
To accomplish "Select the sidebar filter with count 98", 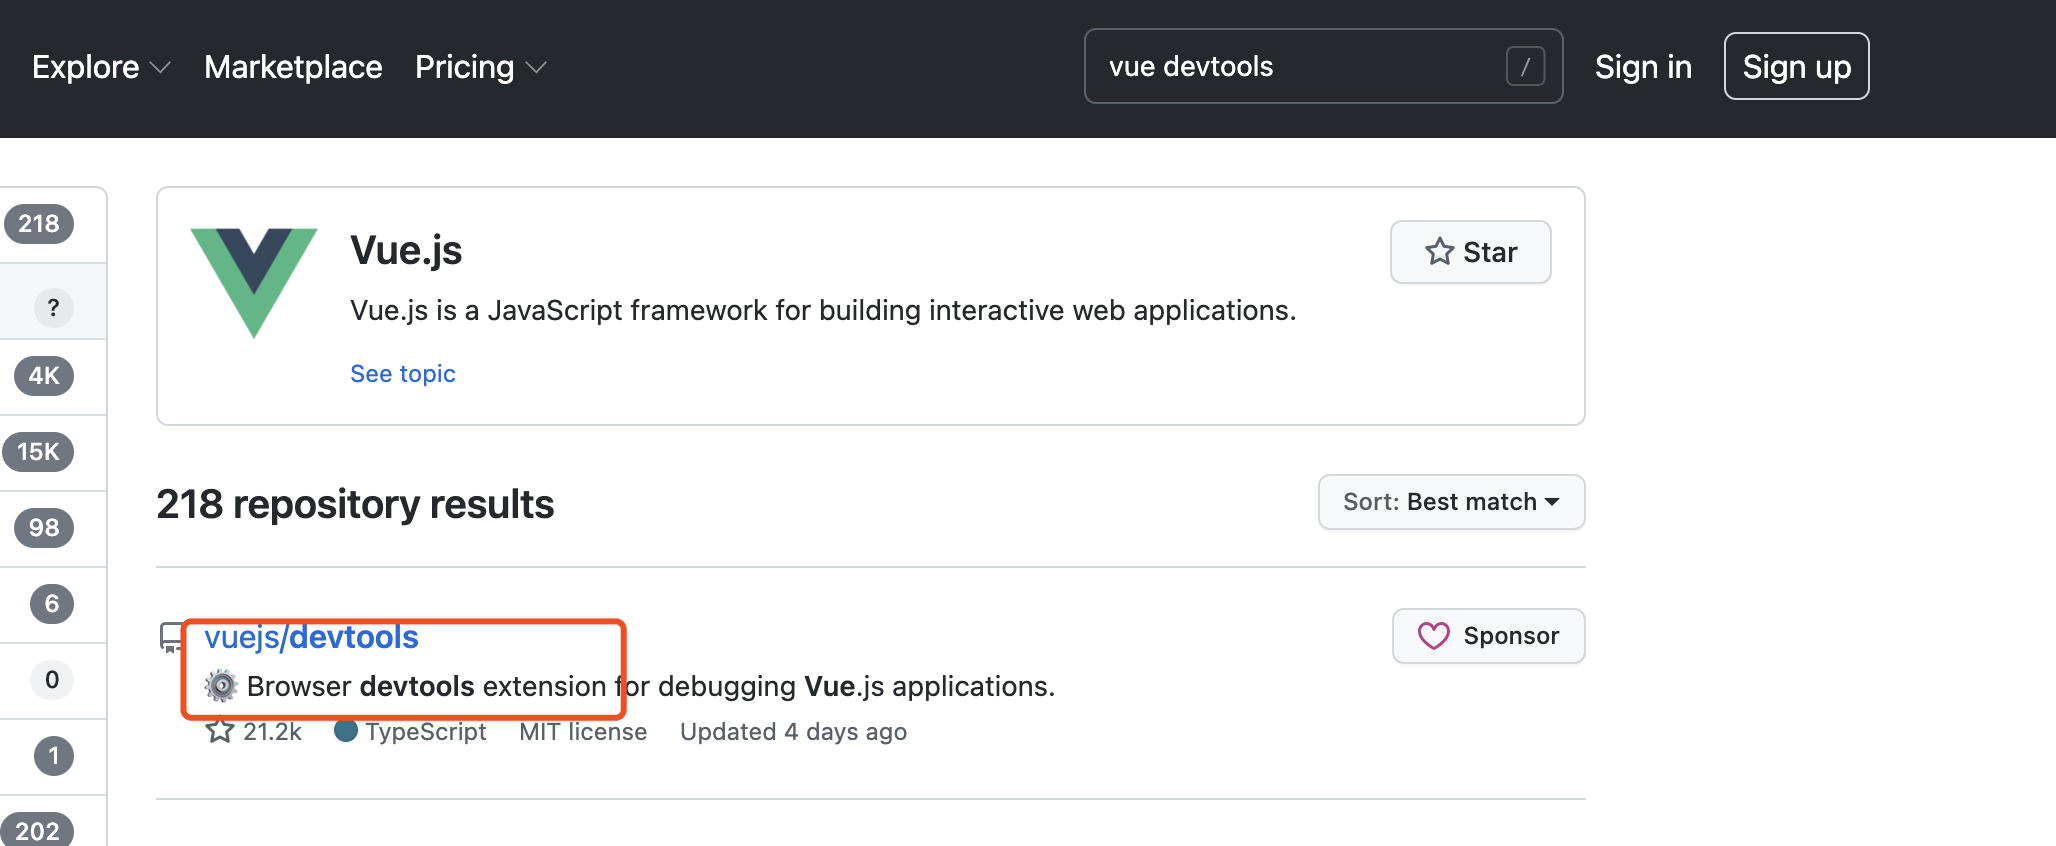I will coord(53,528).
